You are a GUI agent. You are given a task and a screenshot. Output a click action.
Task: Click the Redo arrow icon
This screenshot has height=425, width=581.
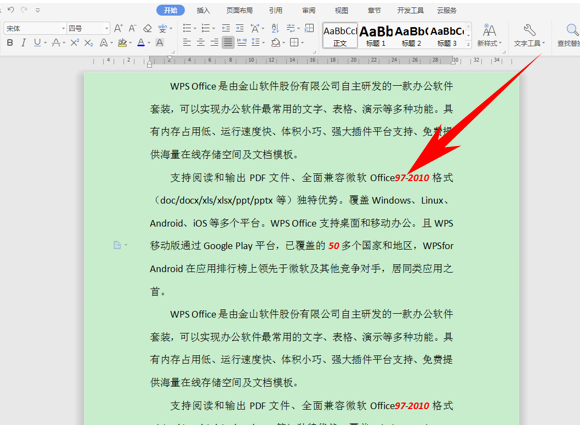click(x=24, y=10)
